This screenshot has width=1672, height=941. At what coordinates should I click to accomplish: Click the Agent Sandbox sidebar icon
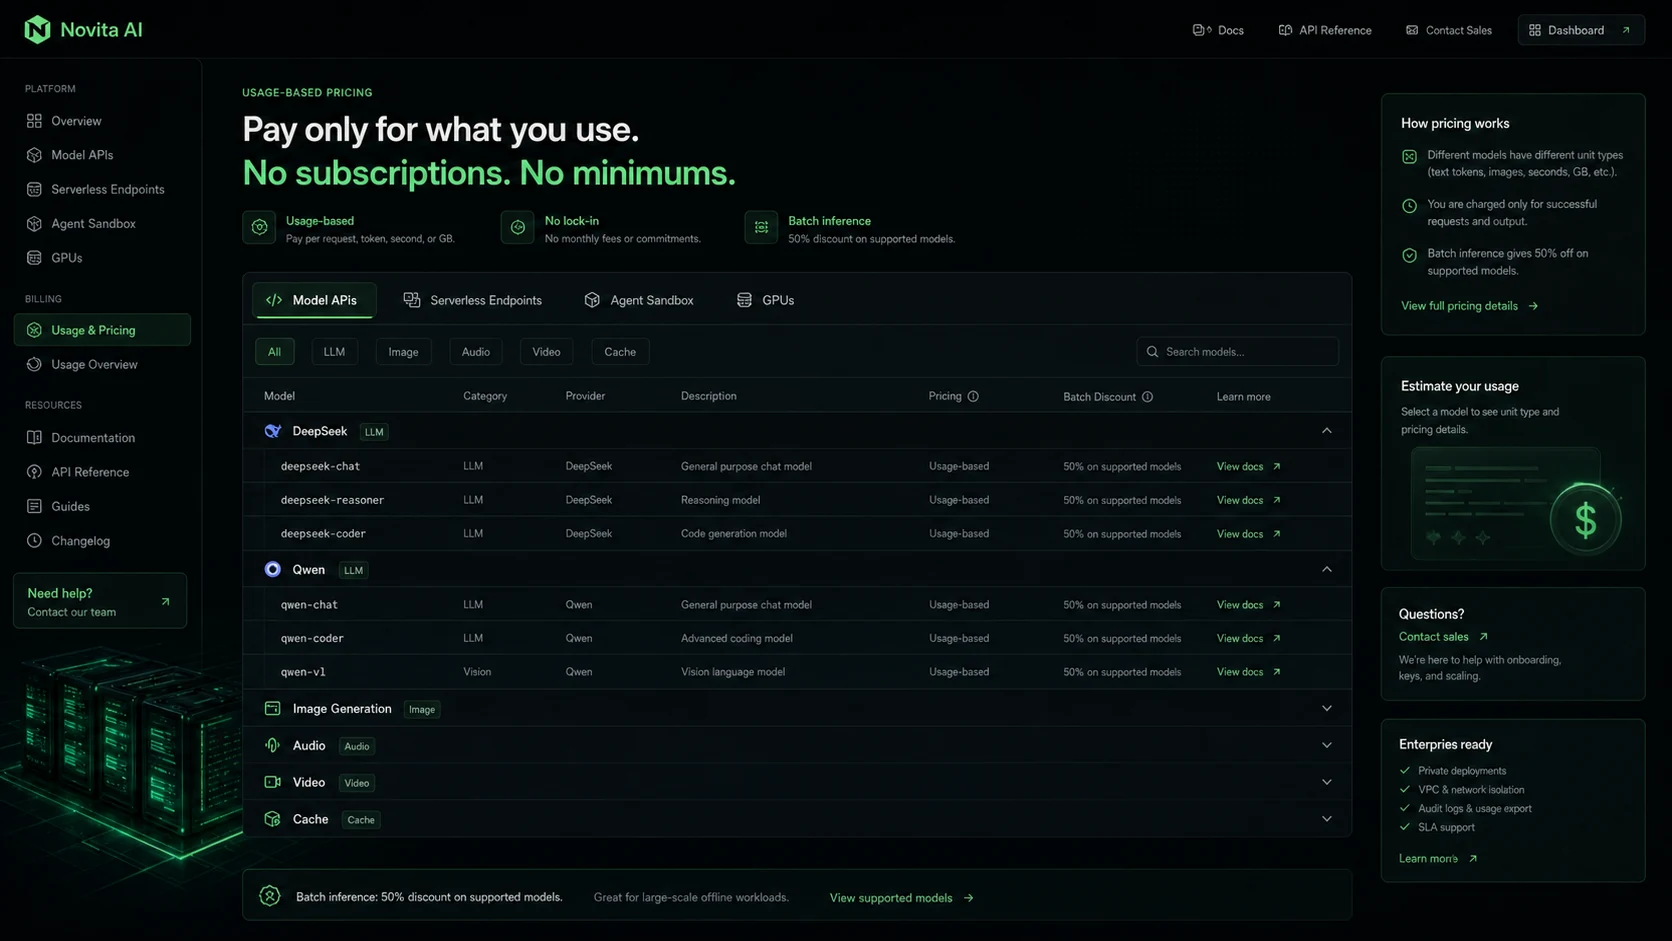coord(34,224)
